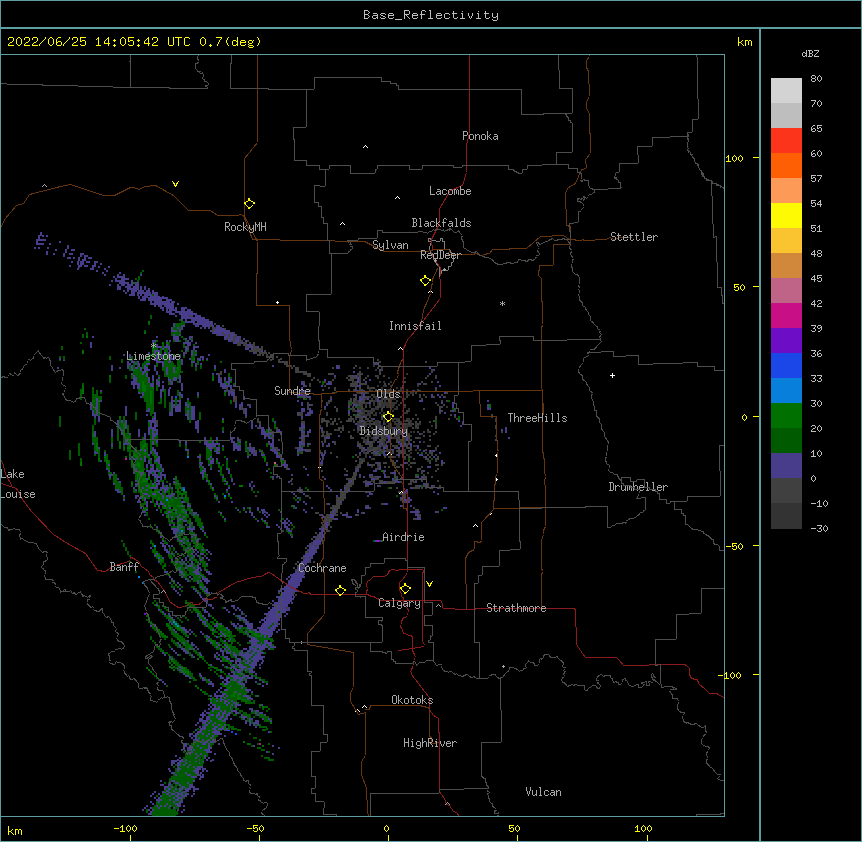The image size is (862, 842).
Task: Click the Limestone label
Action: (x=153, y=356)
